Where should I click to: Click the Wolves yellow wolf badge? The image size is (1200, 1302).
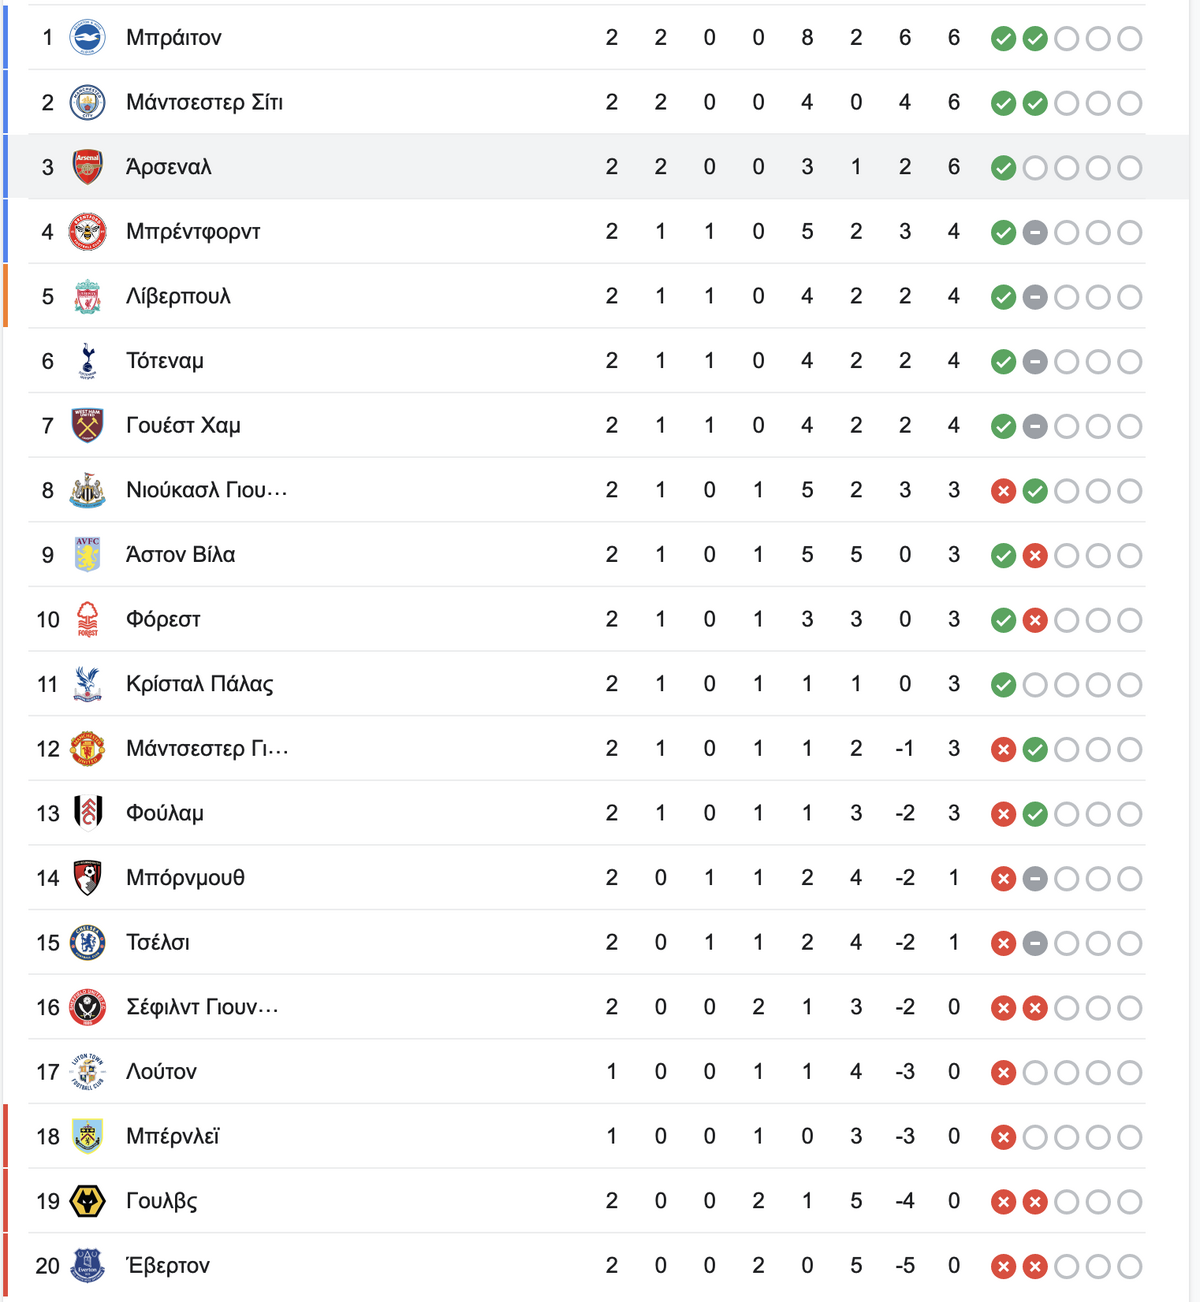pyautogui.click(x=87, y=1201)
